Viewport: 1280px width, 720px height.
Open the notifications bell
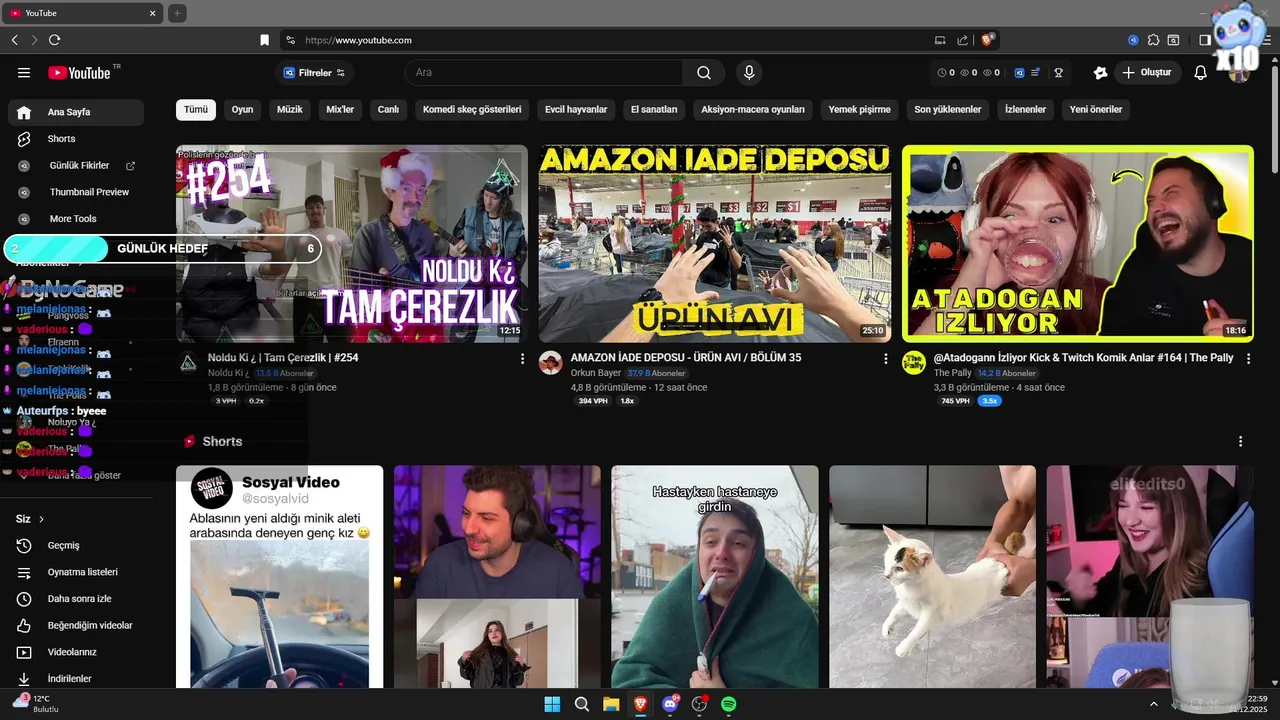1201,73
